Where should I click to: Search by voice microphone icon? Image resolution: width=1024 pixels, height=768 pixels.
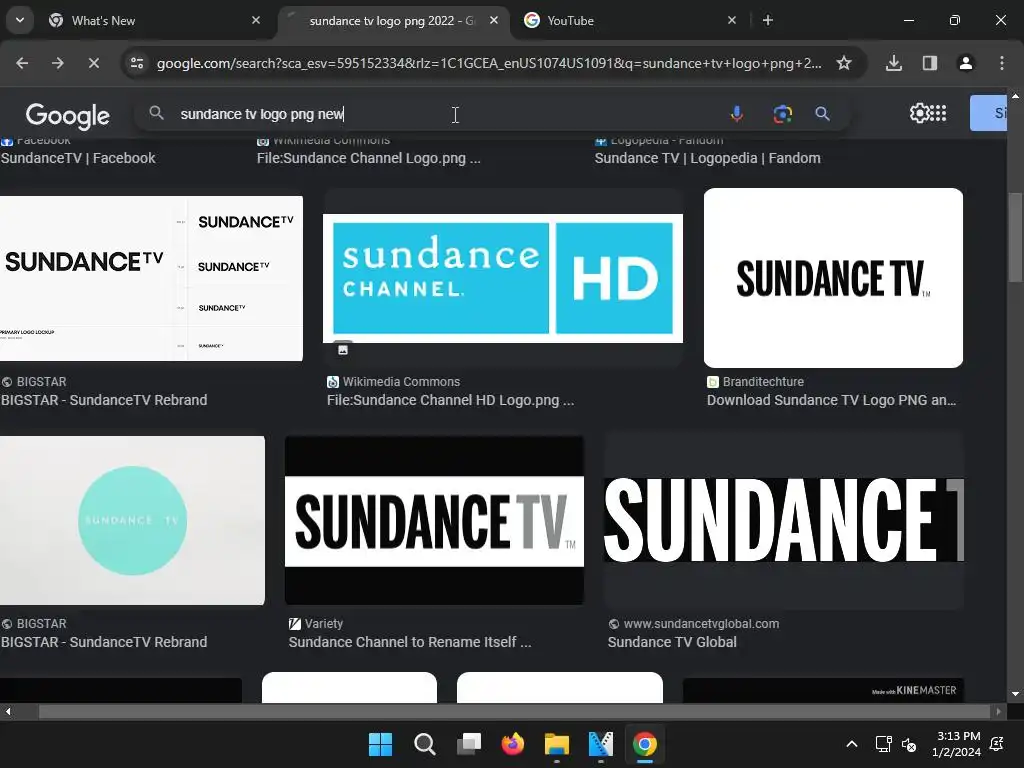(x=737, y=114)
